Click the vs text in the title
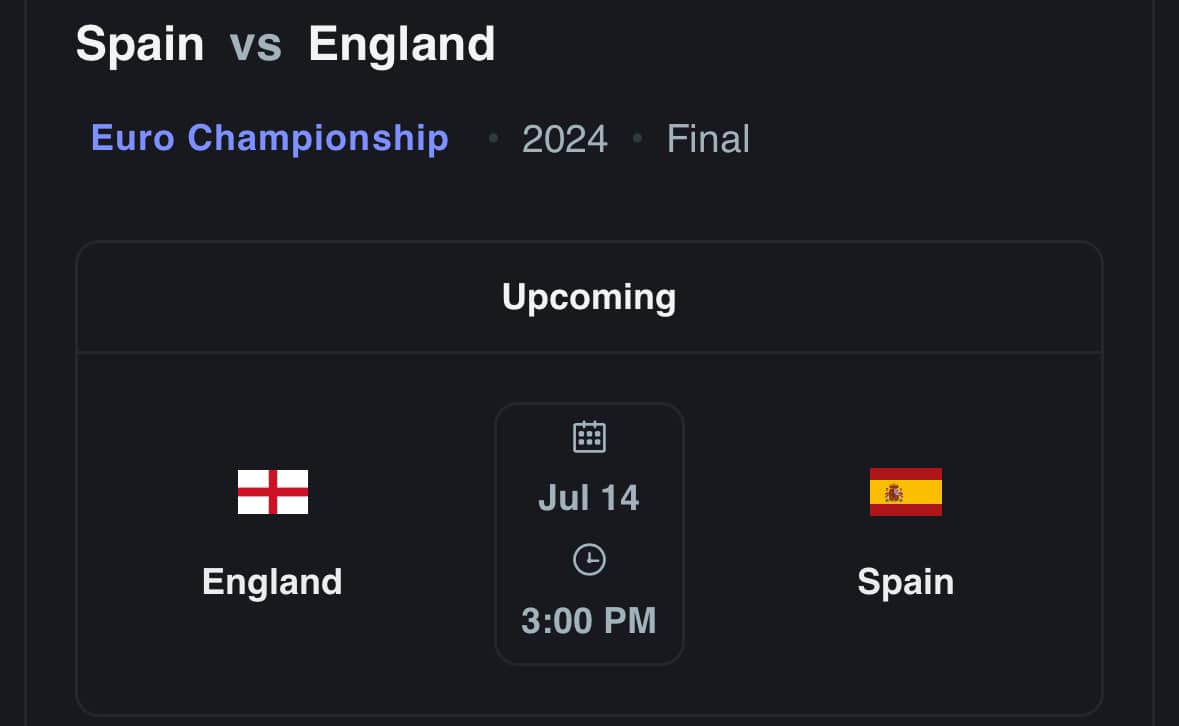 coord(256,45)
